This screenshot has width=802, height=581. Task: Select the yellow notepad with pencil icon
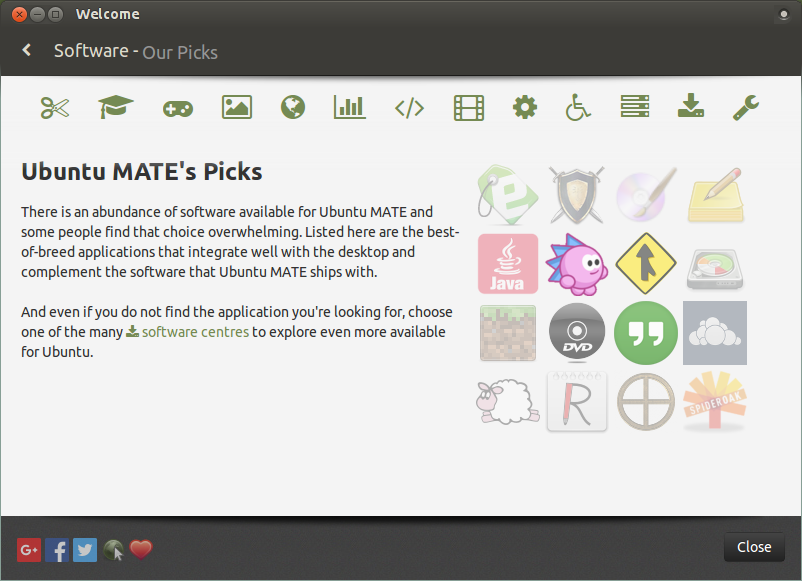point(715,195)
